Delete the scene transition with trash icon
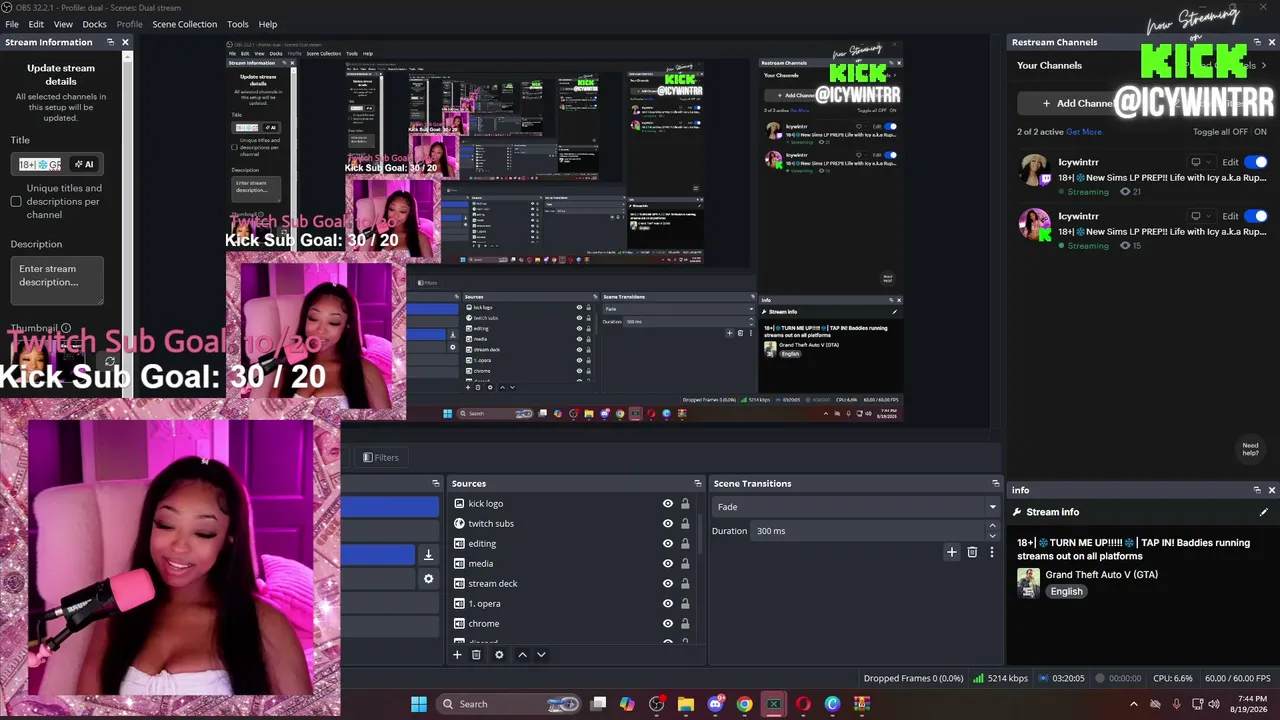The width and height of the screenshot is (1280, 720). tap(972, 552)
